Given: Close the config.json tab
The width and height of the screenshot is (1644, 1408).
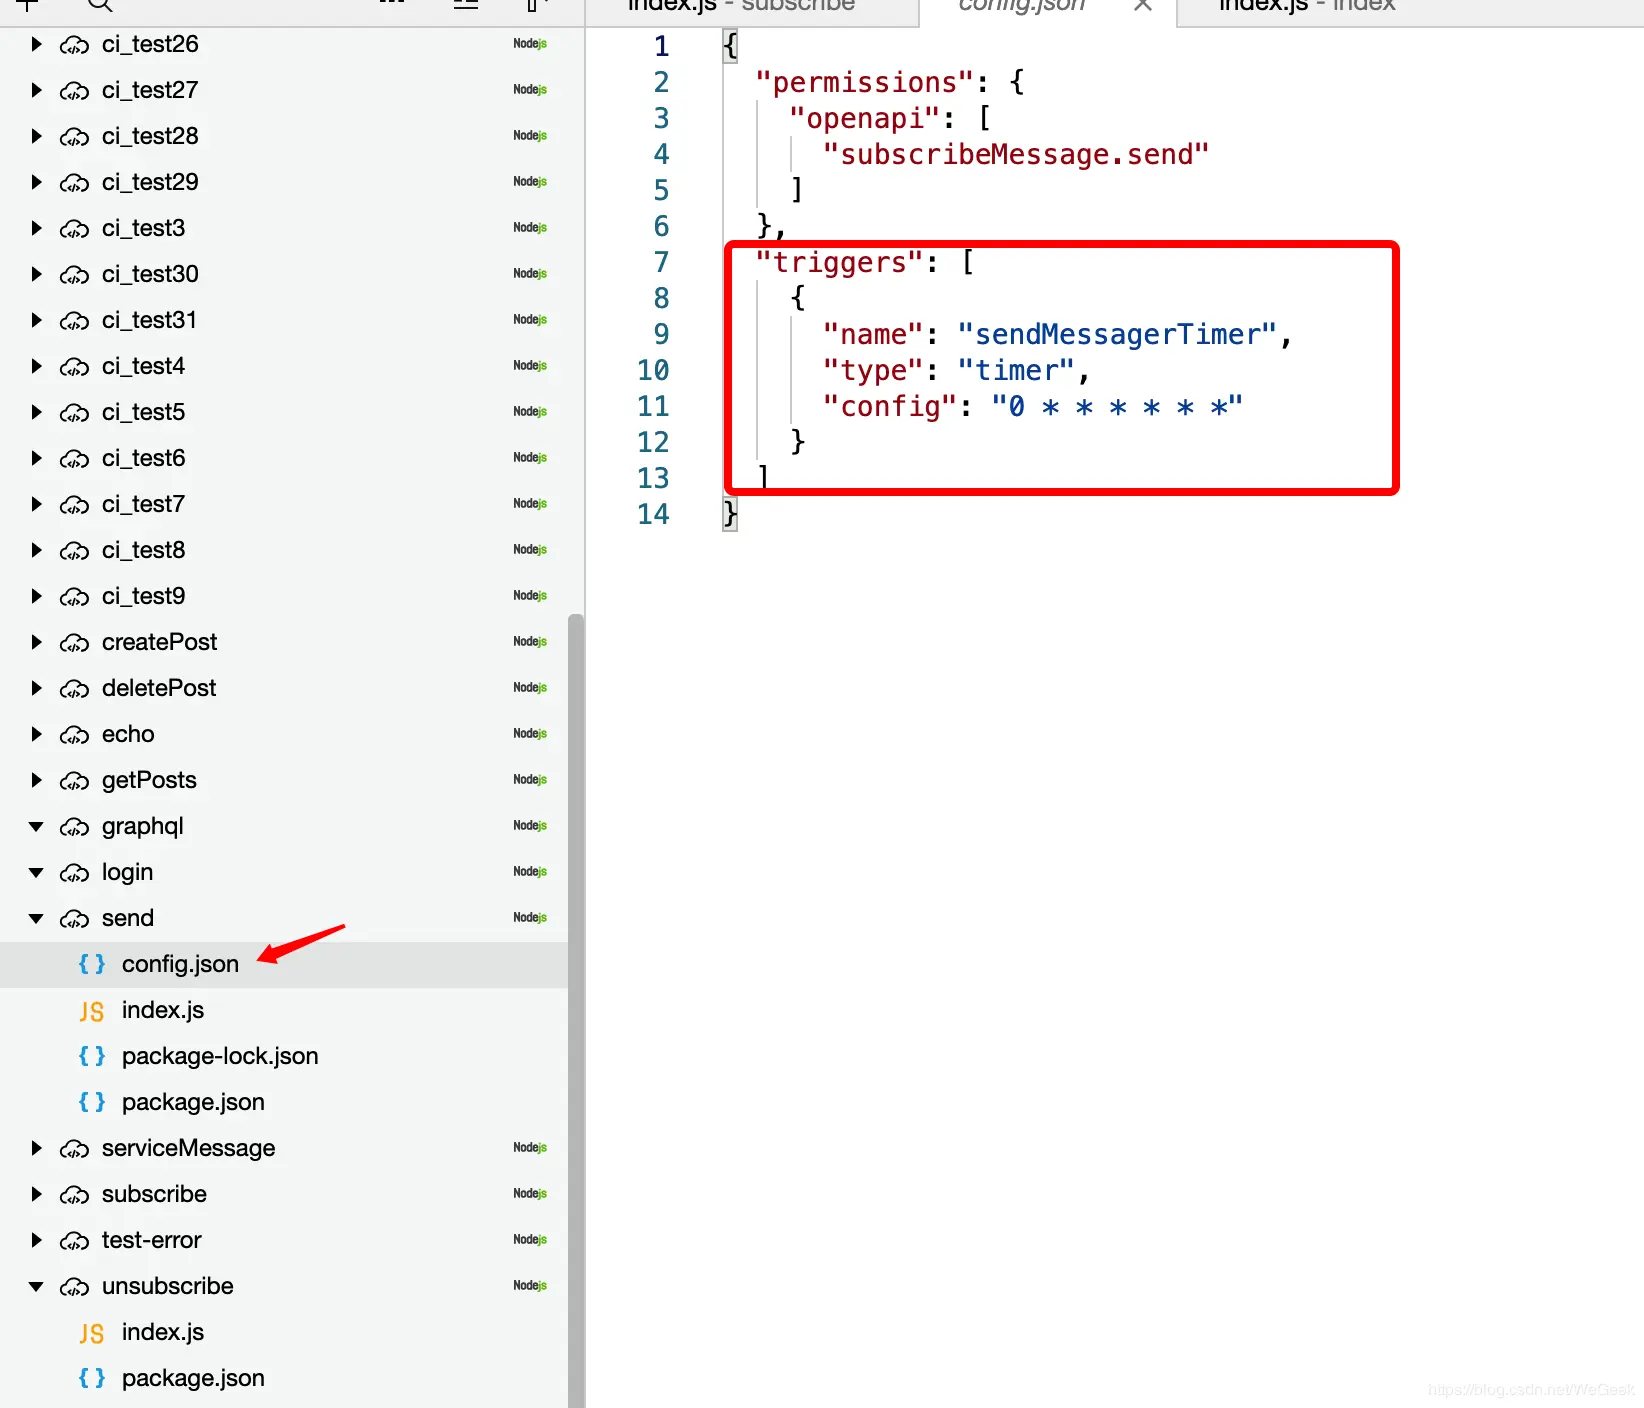Looking at the screenshot, I should [1143, 6].
